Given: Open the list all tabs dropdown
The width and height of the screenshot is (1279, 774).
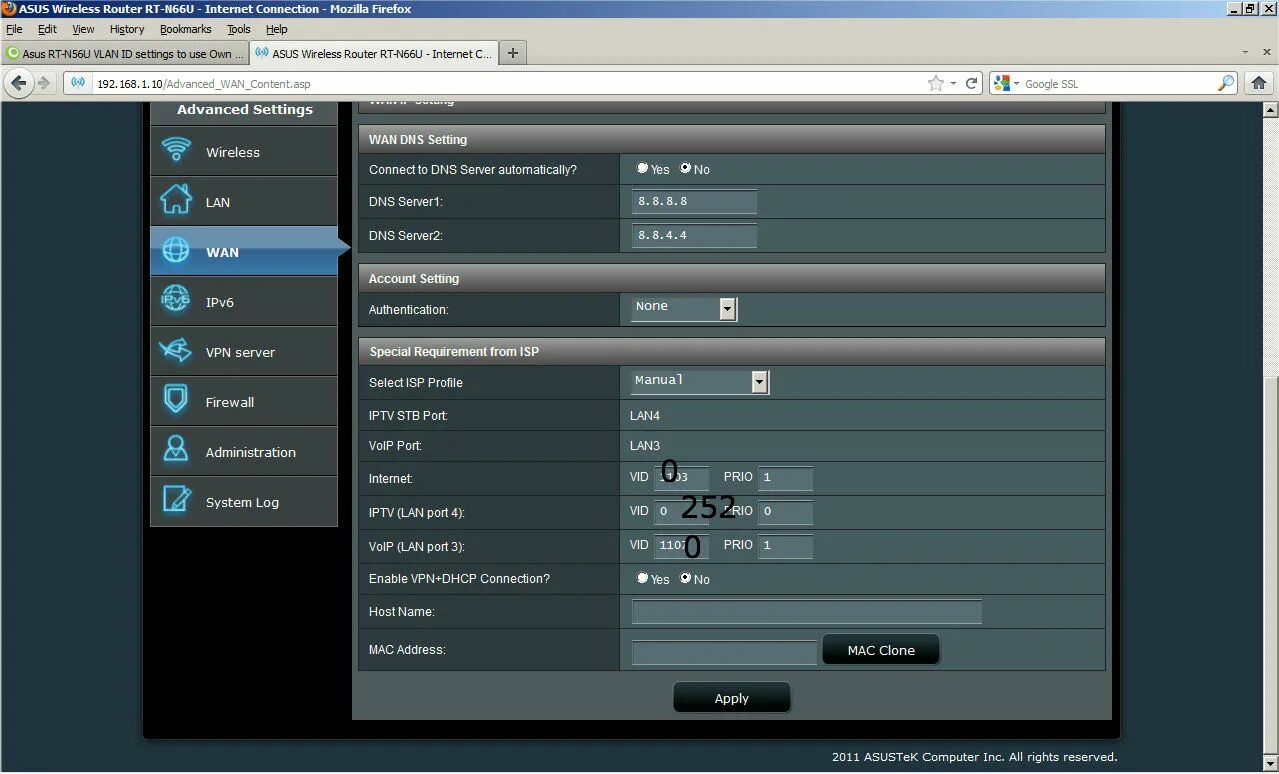Looking at the screenshot, I should click(1244, 53).
